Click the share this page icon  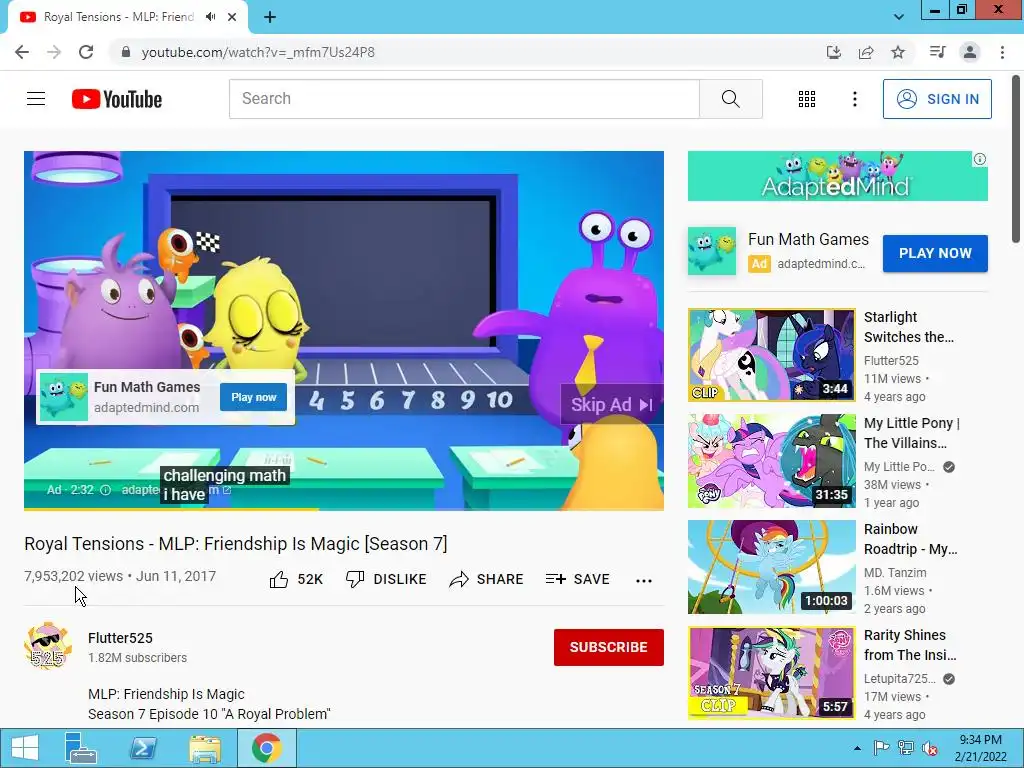866,52
